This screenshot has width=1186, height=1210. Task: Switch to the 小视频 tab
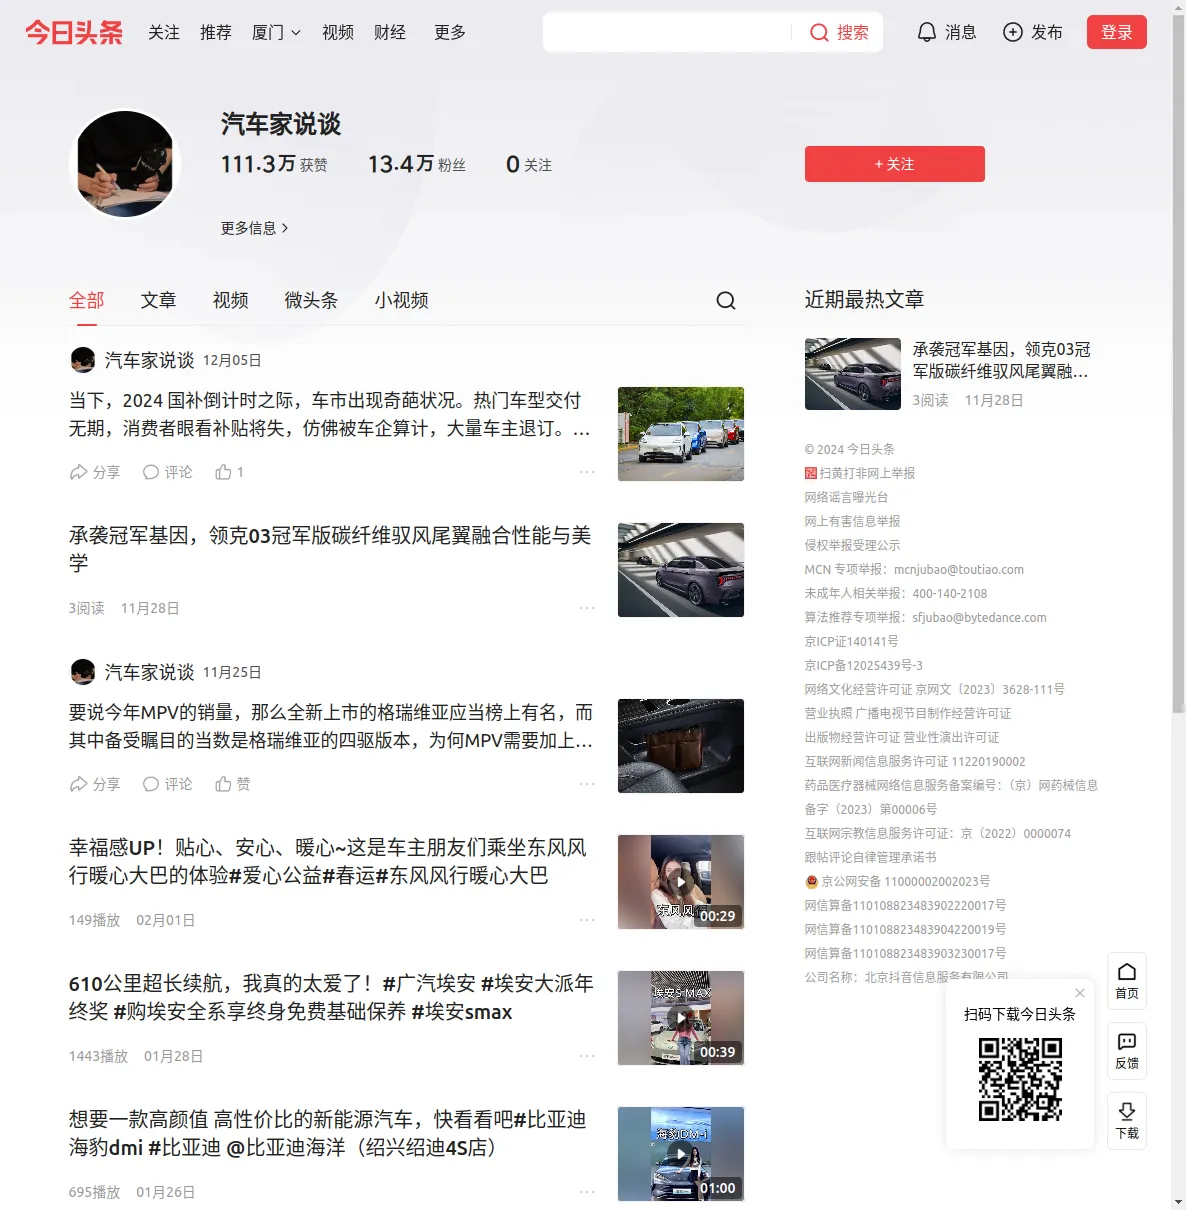tap(401, 300)
